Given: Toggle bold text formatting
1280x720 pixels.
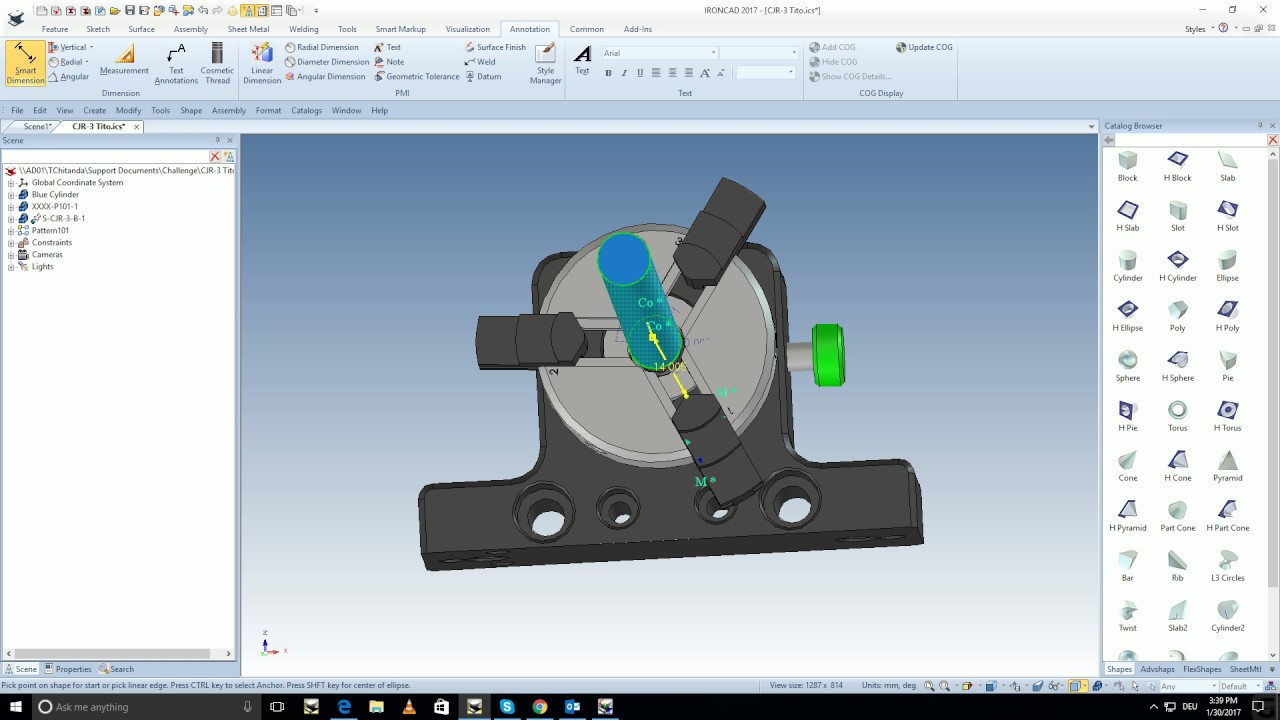Looking at the screenshot, I should click(x=608, y=73).
